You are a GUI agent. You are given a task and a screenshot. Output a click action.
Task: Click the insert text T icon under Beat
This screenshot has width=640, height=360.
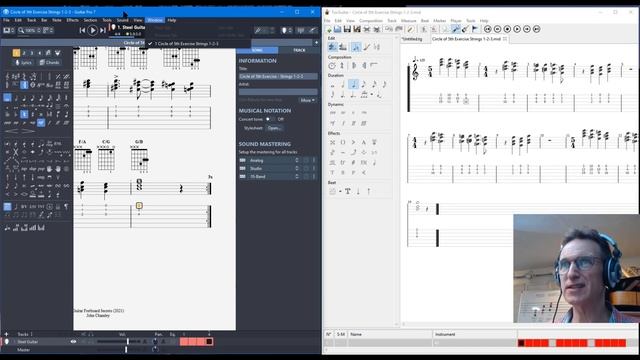(348, 191)
